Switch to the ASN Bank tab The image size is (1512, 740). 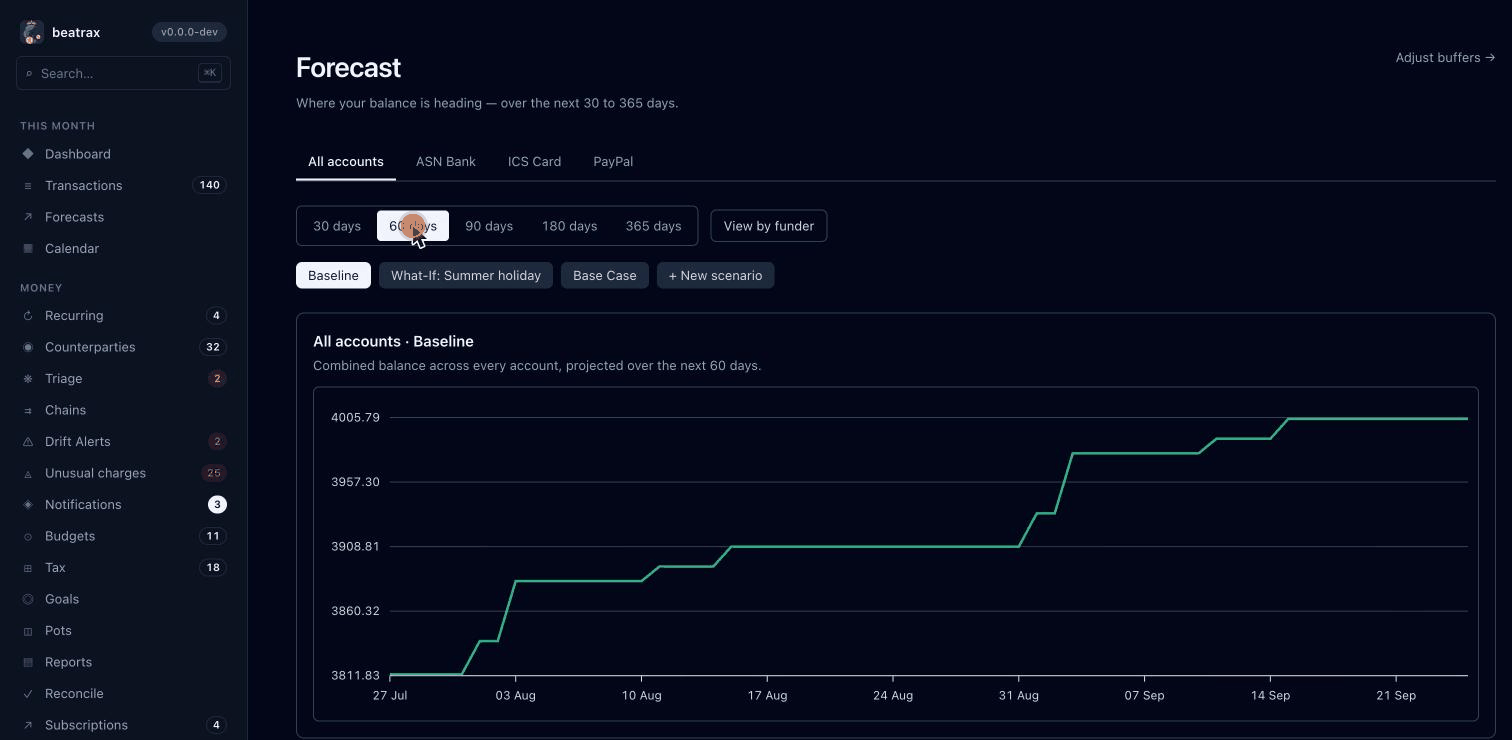coord(446,161)
